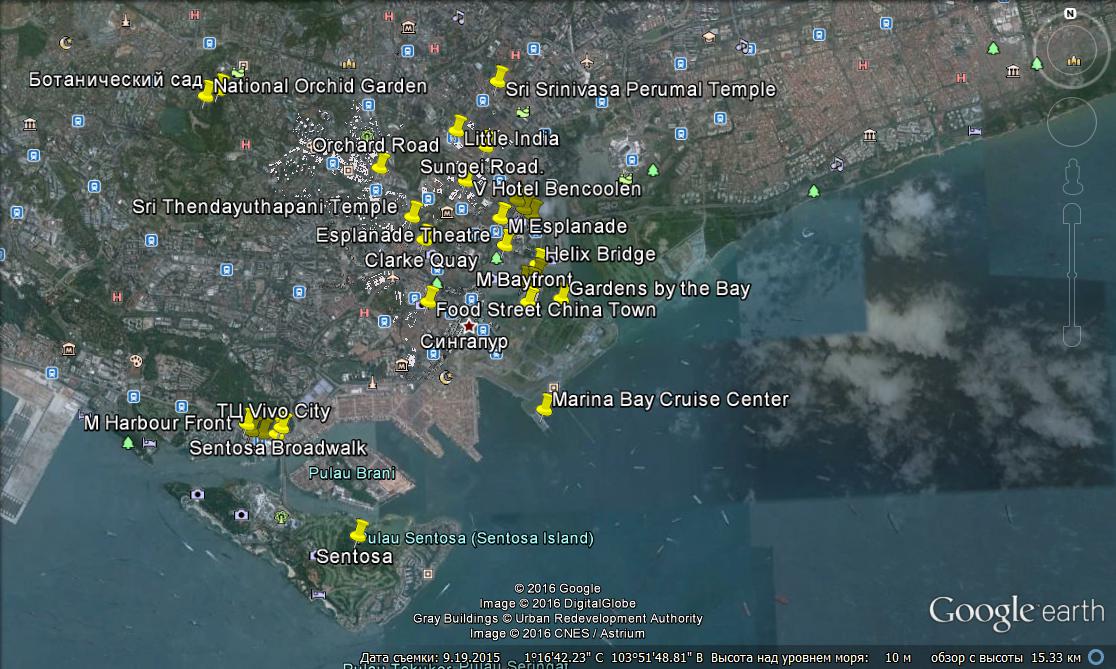Click the red star marking Сингапур
1116x669 pixels.
(469, 325)
